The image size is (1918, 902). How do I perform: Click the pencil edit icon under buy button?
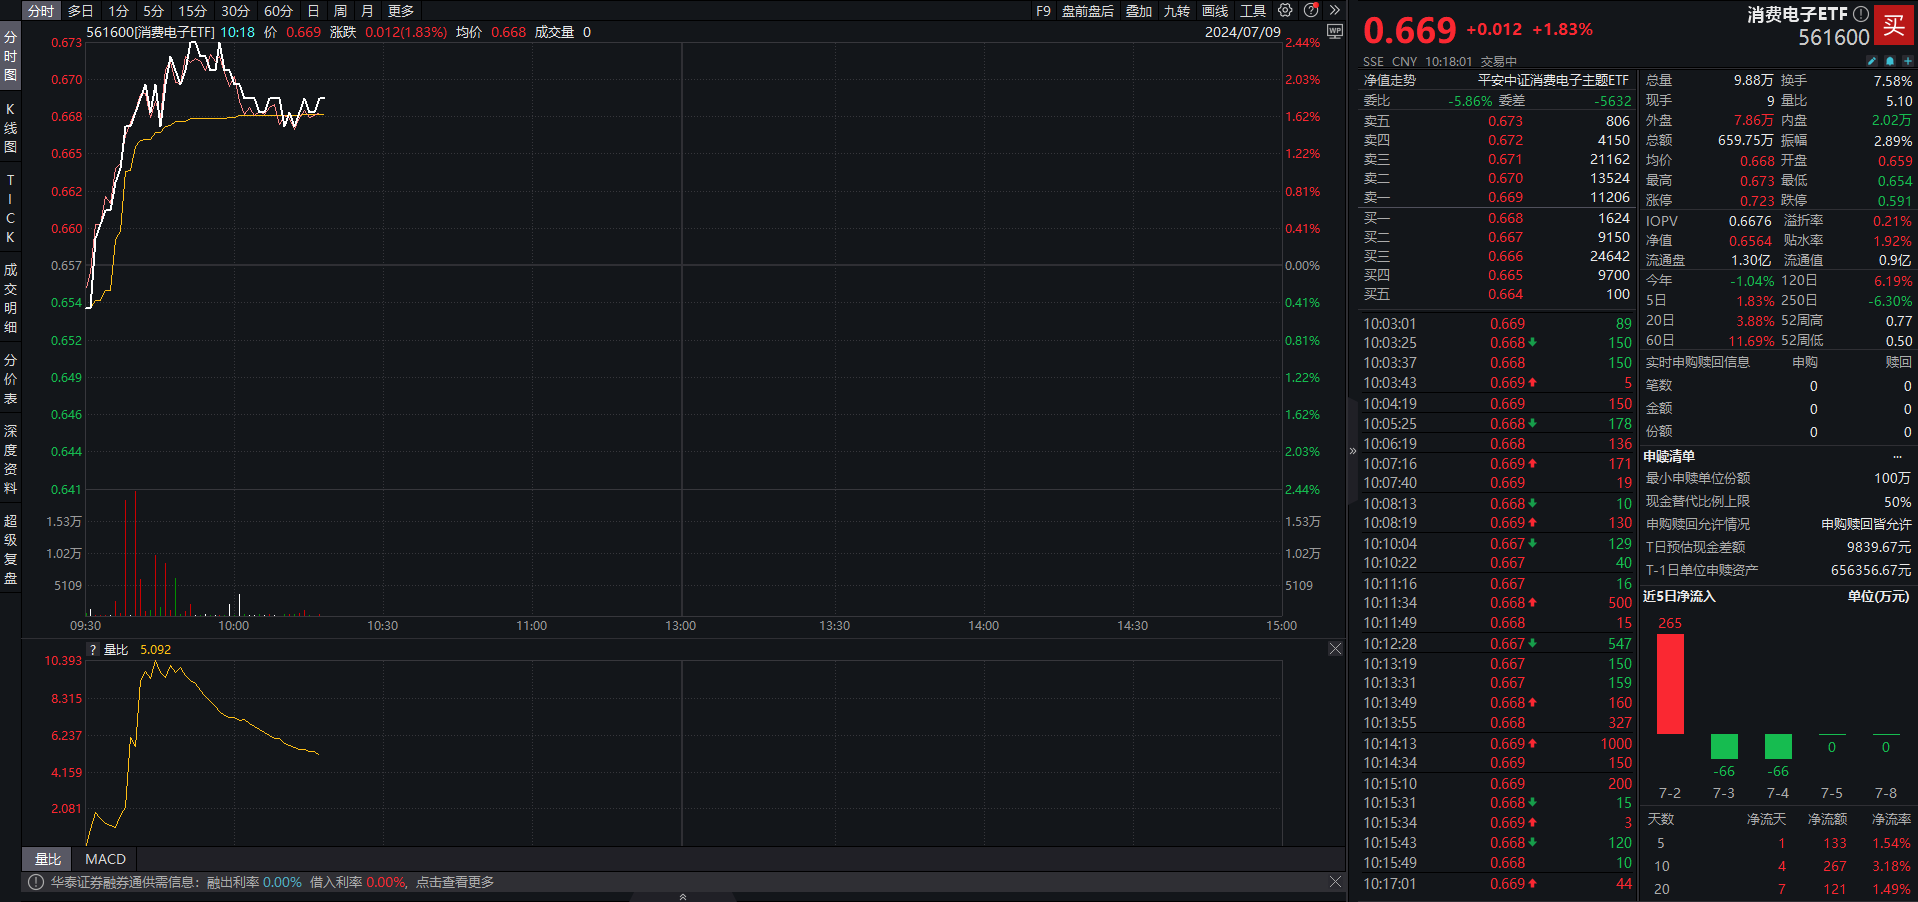point(1872,61)
